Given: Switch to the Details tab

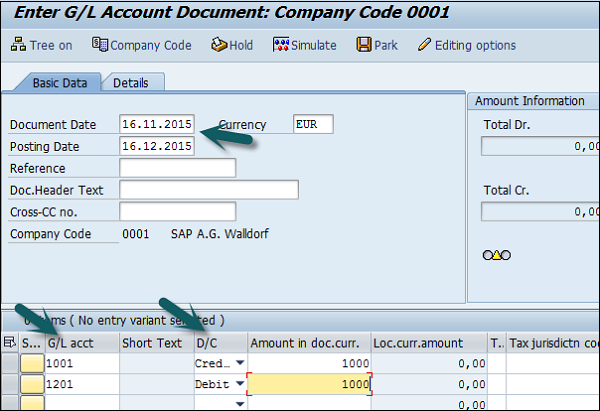Looking at the screenshot, I should [131, 83].
